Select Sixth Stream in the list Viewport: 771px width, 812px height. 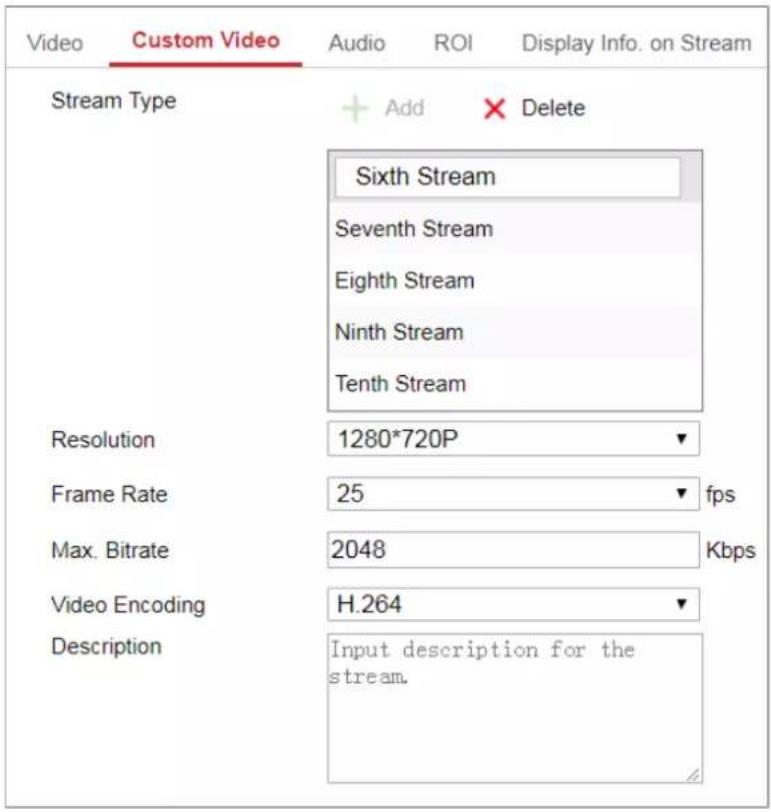pyautogui.click(x=507, y=177)
